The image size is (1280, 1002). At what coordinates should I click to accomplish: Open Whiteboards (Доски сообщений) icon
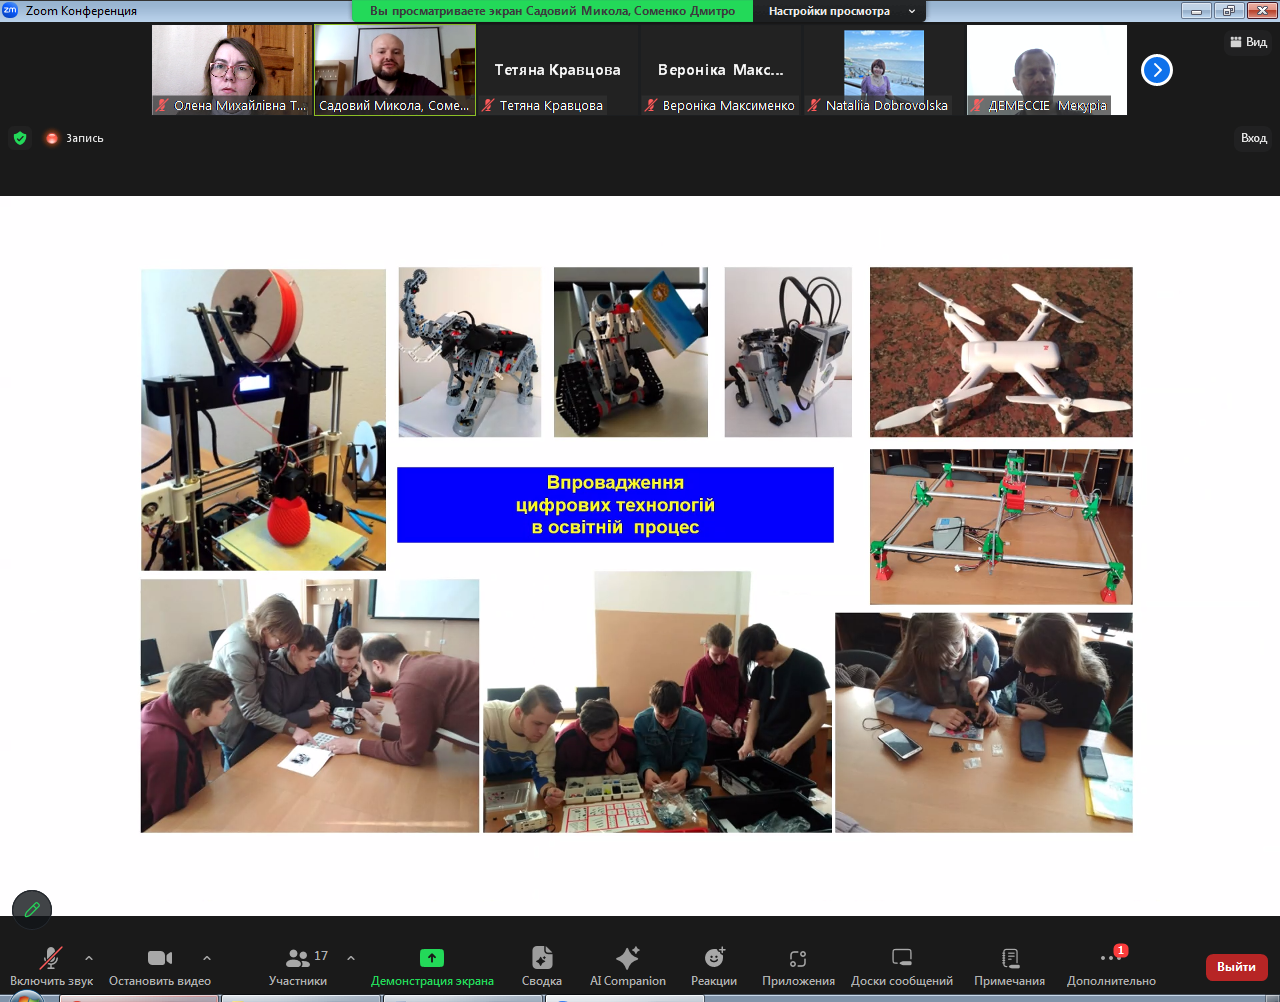tap(901, 958)
